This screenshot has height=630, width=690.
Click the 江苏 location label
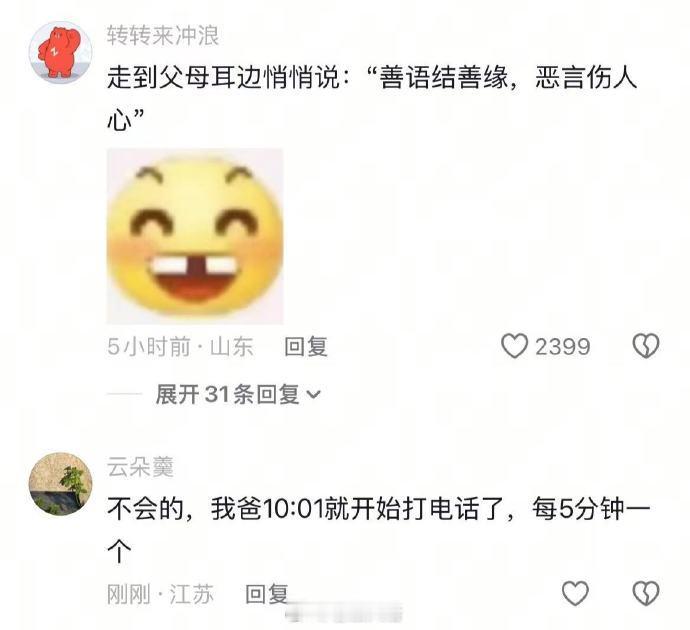click(x=192, y=594)
